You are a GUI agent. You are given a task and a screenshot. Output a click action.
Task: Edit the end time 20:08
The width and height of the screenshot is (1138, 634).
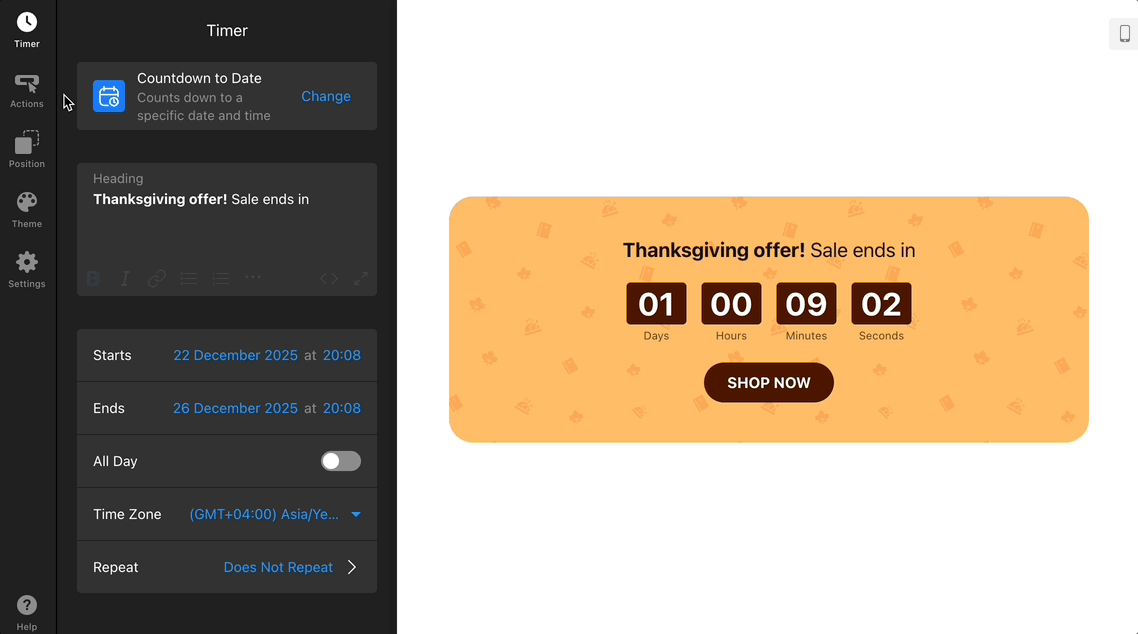point(342,408)
